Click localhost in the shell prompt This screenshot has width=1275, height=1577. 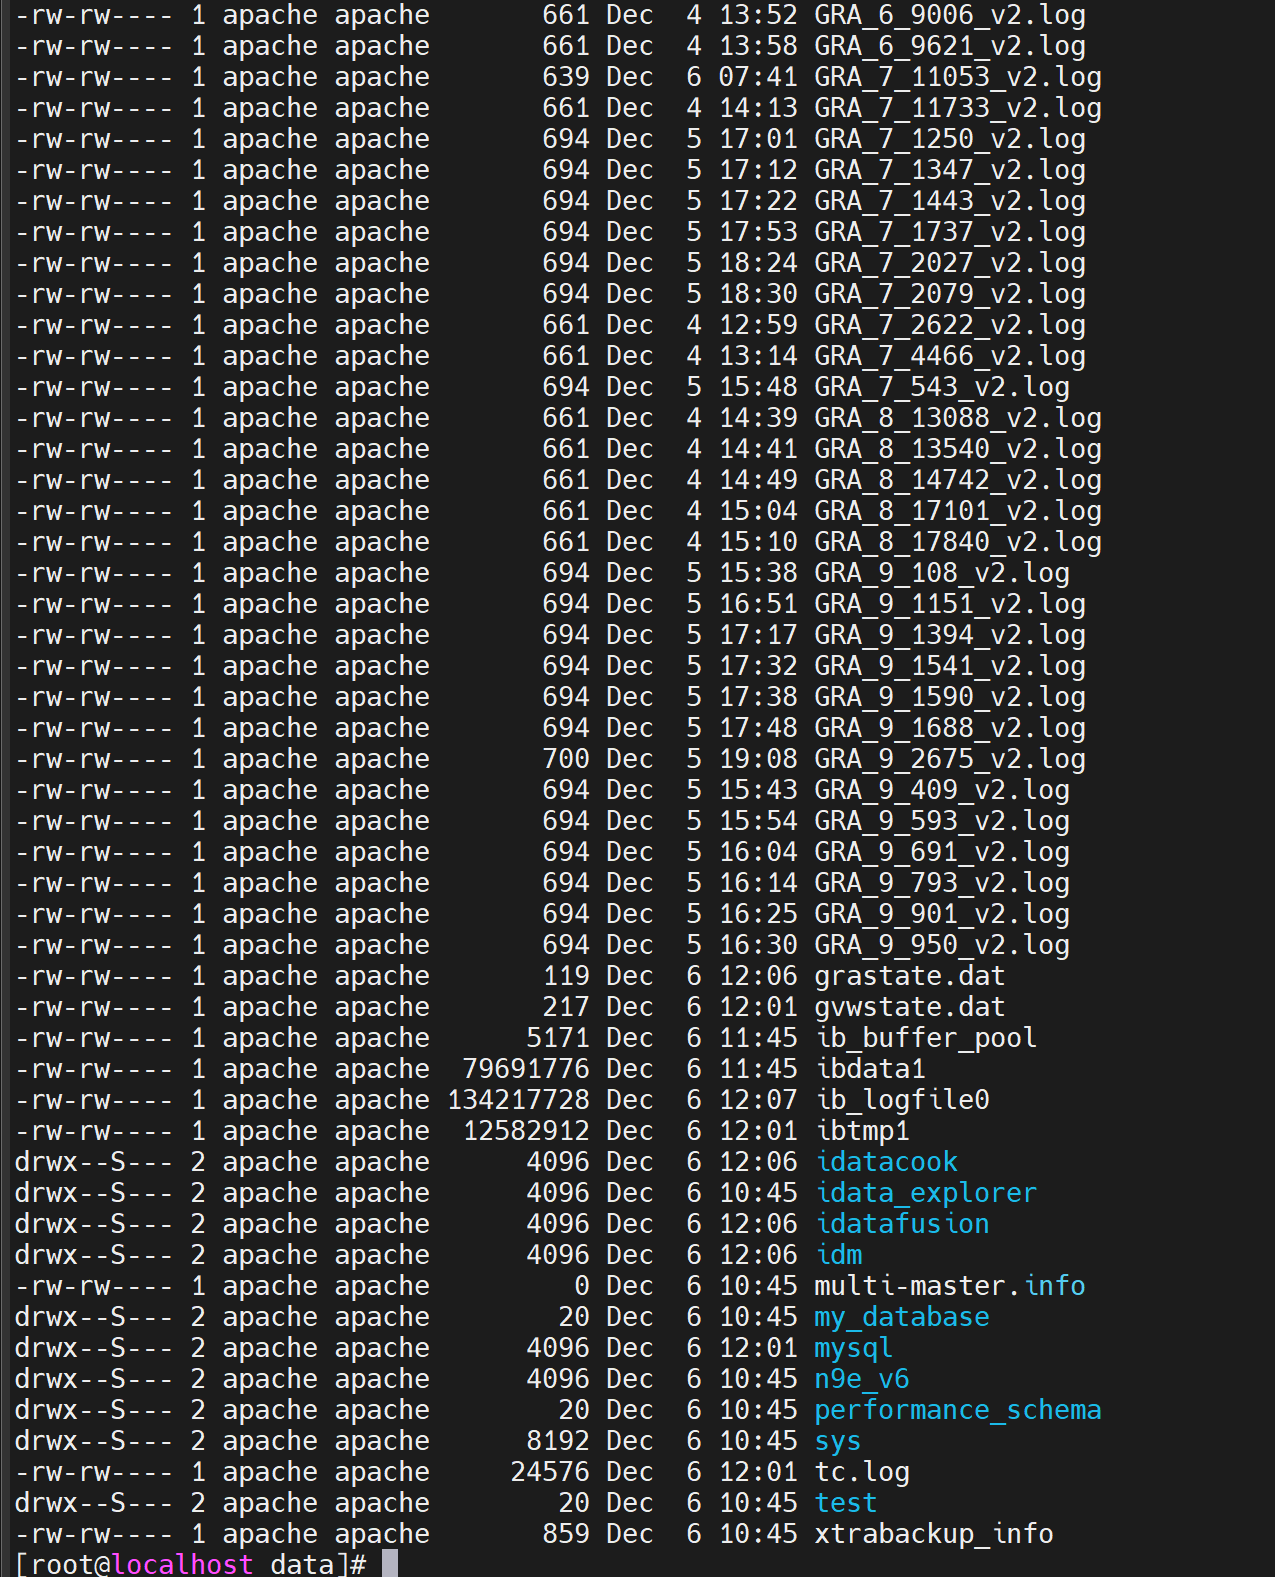pyautogui.click(x=182, y=1564)
